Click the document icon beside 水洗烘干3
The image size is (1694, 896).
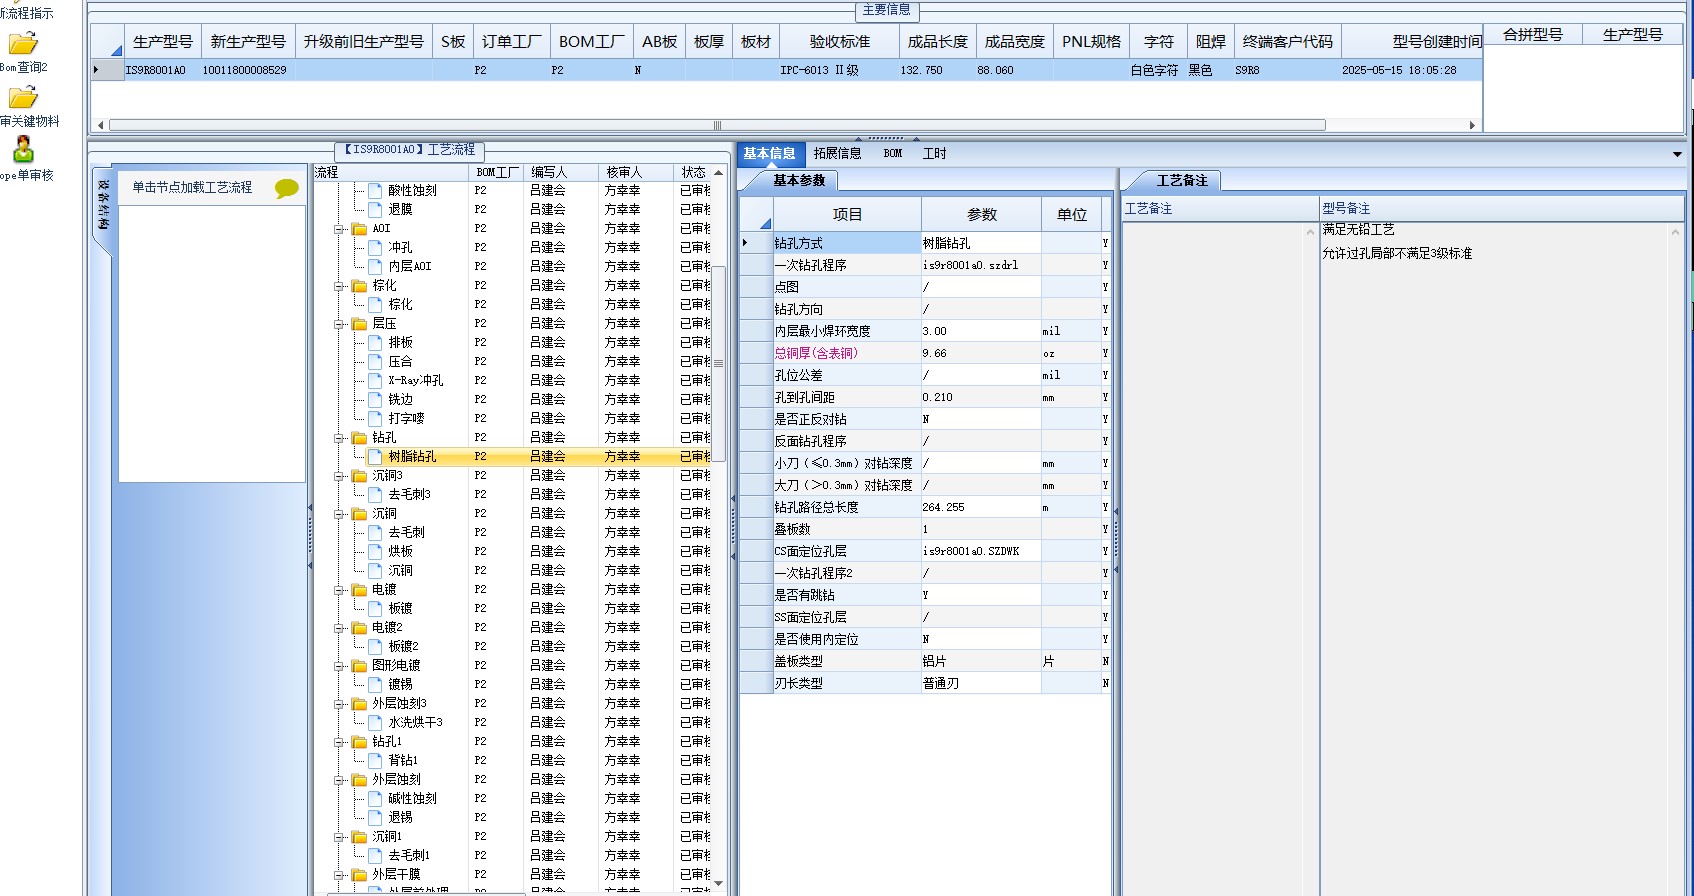376,722
